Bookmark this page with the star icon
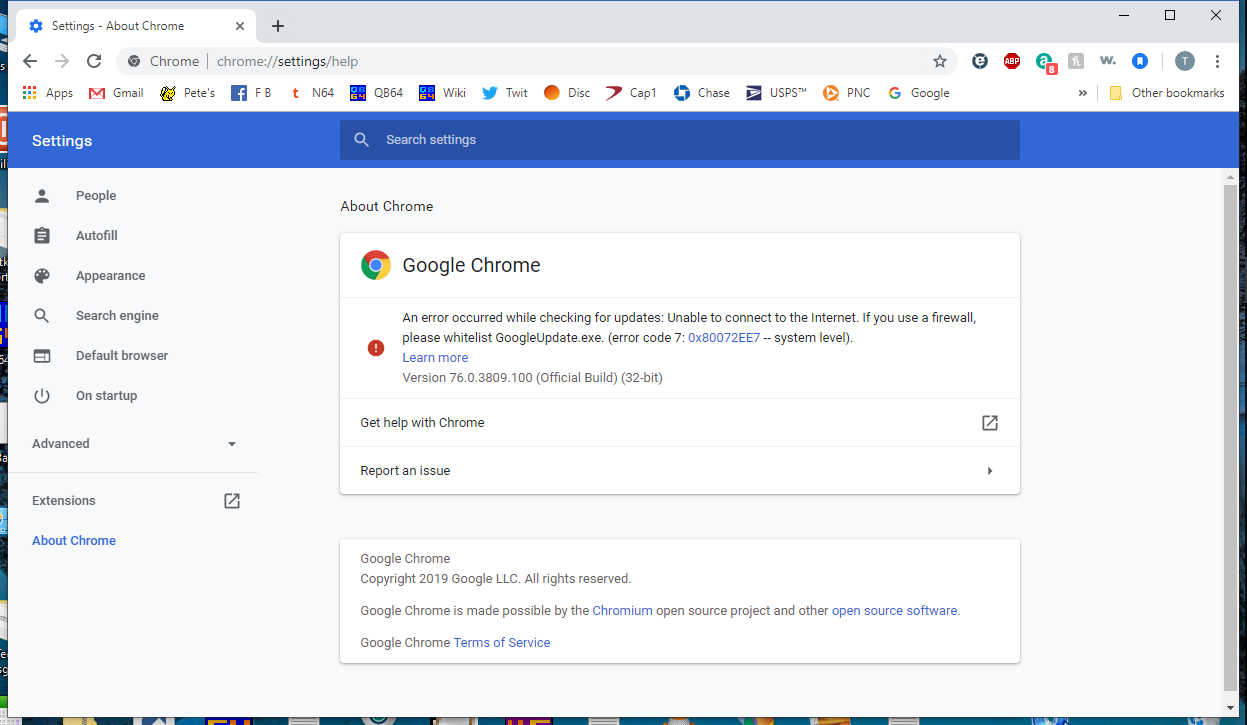Screen dimensions: 1247x725 click(x=940, y=61)
